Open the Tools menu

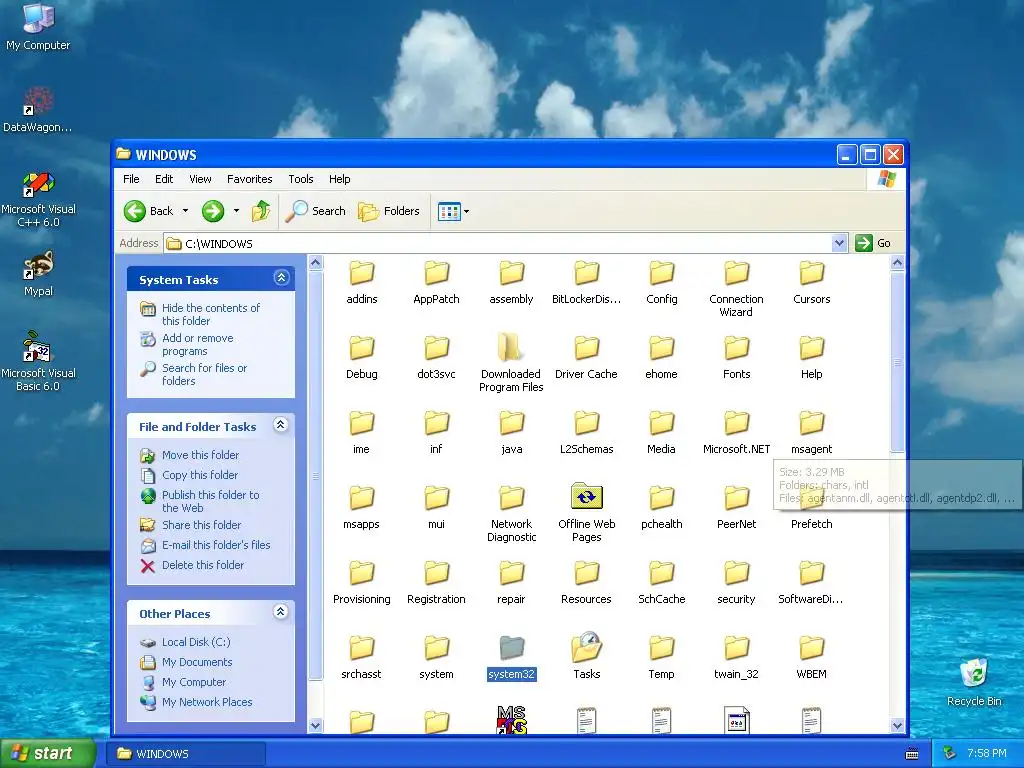click(301, 179)
